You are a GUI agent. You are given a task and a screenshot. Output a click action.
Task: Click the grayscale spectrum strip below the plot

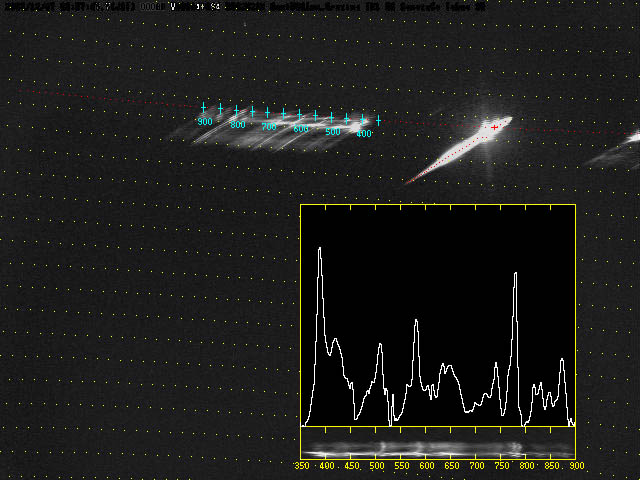tap(438, 447)
